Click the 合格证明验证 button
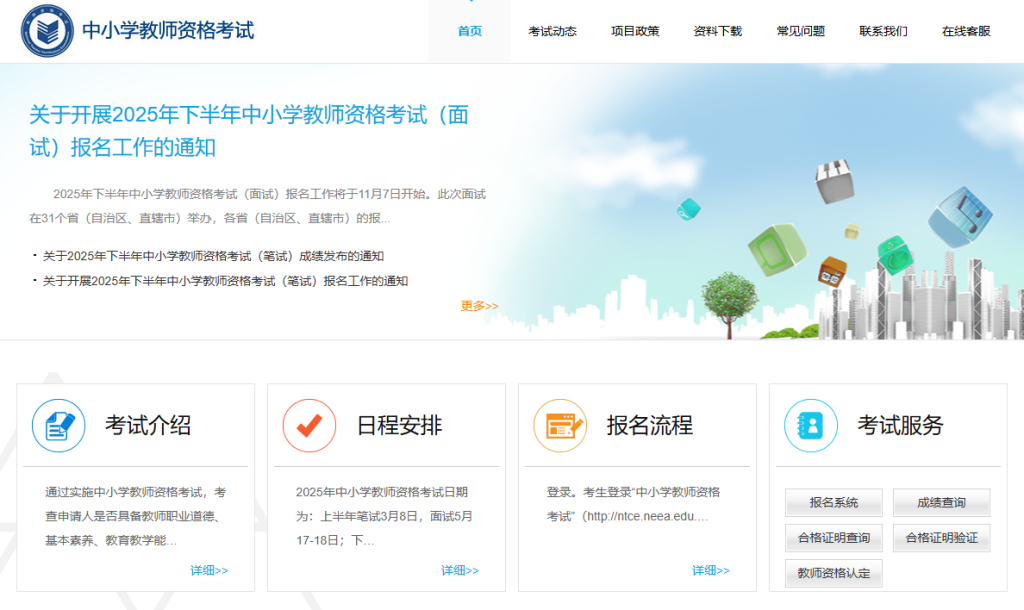1024x610 pixels. point(941,538)
